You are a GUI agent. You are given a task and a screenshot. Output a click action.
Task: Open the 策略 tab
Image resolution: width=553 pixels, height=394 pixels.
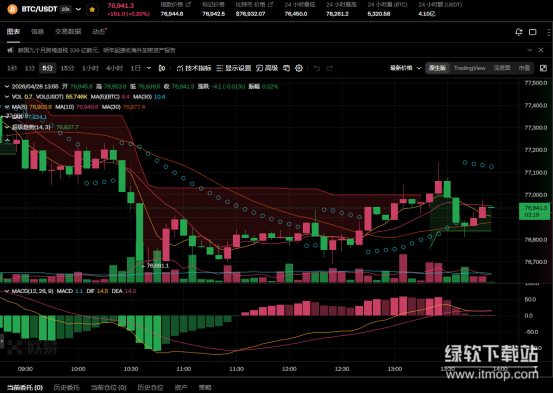(205, 387)
